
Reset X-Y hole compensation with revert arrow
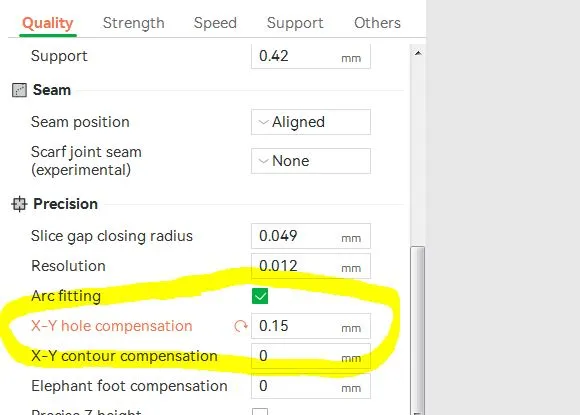pos(240,326)
